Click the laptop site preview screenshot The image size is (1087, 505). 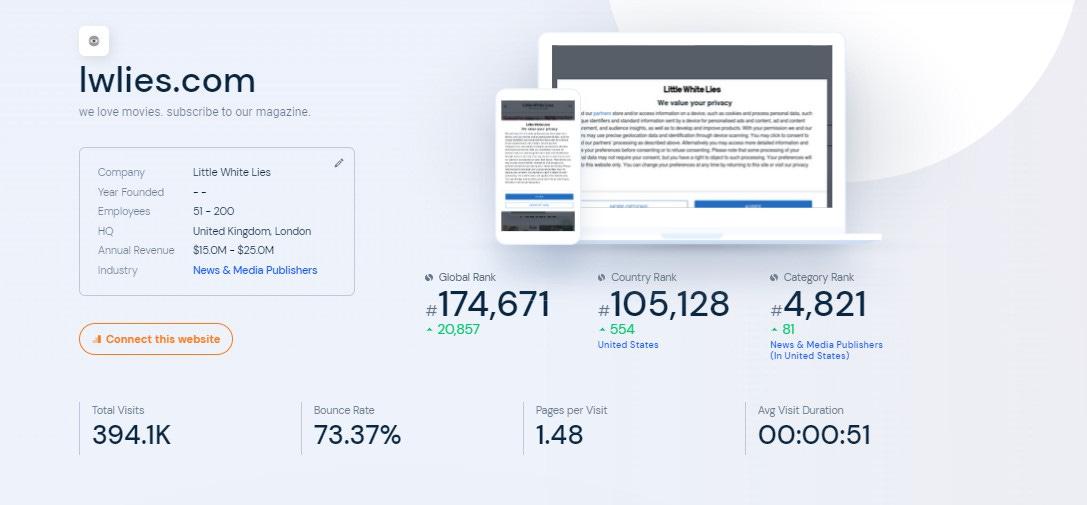click(692, 126)
